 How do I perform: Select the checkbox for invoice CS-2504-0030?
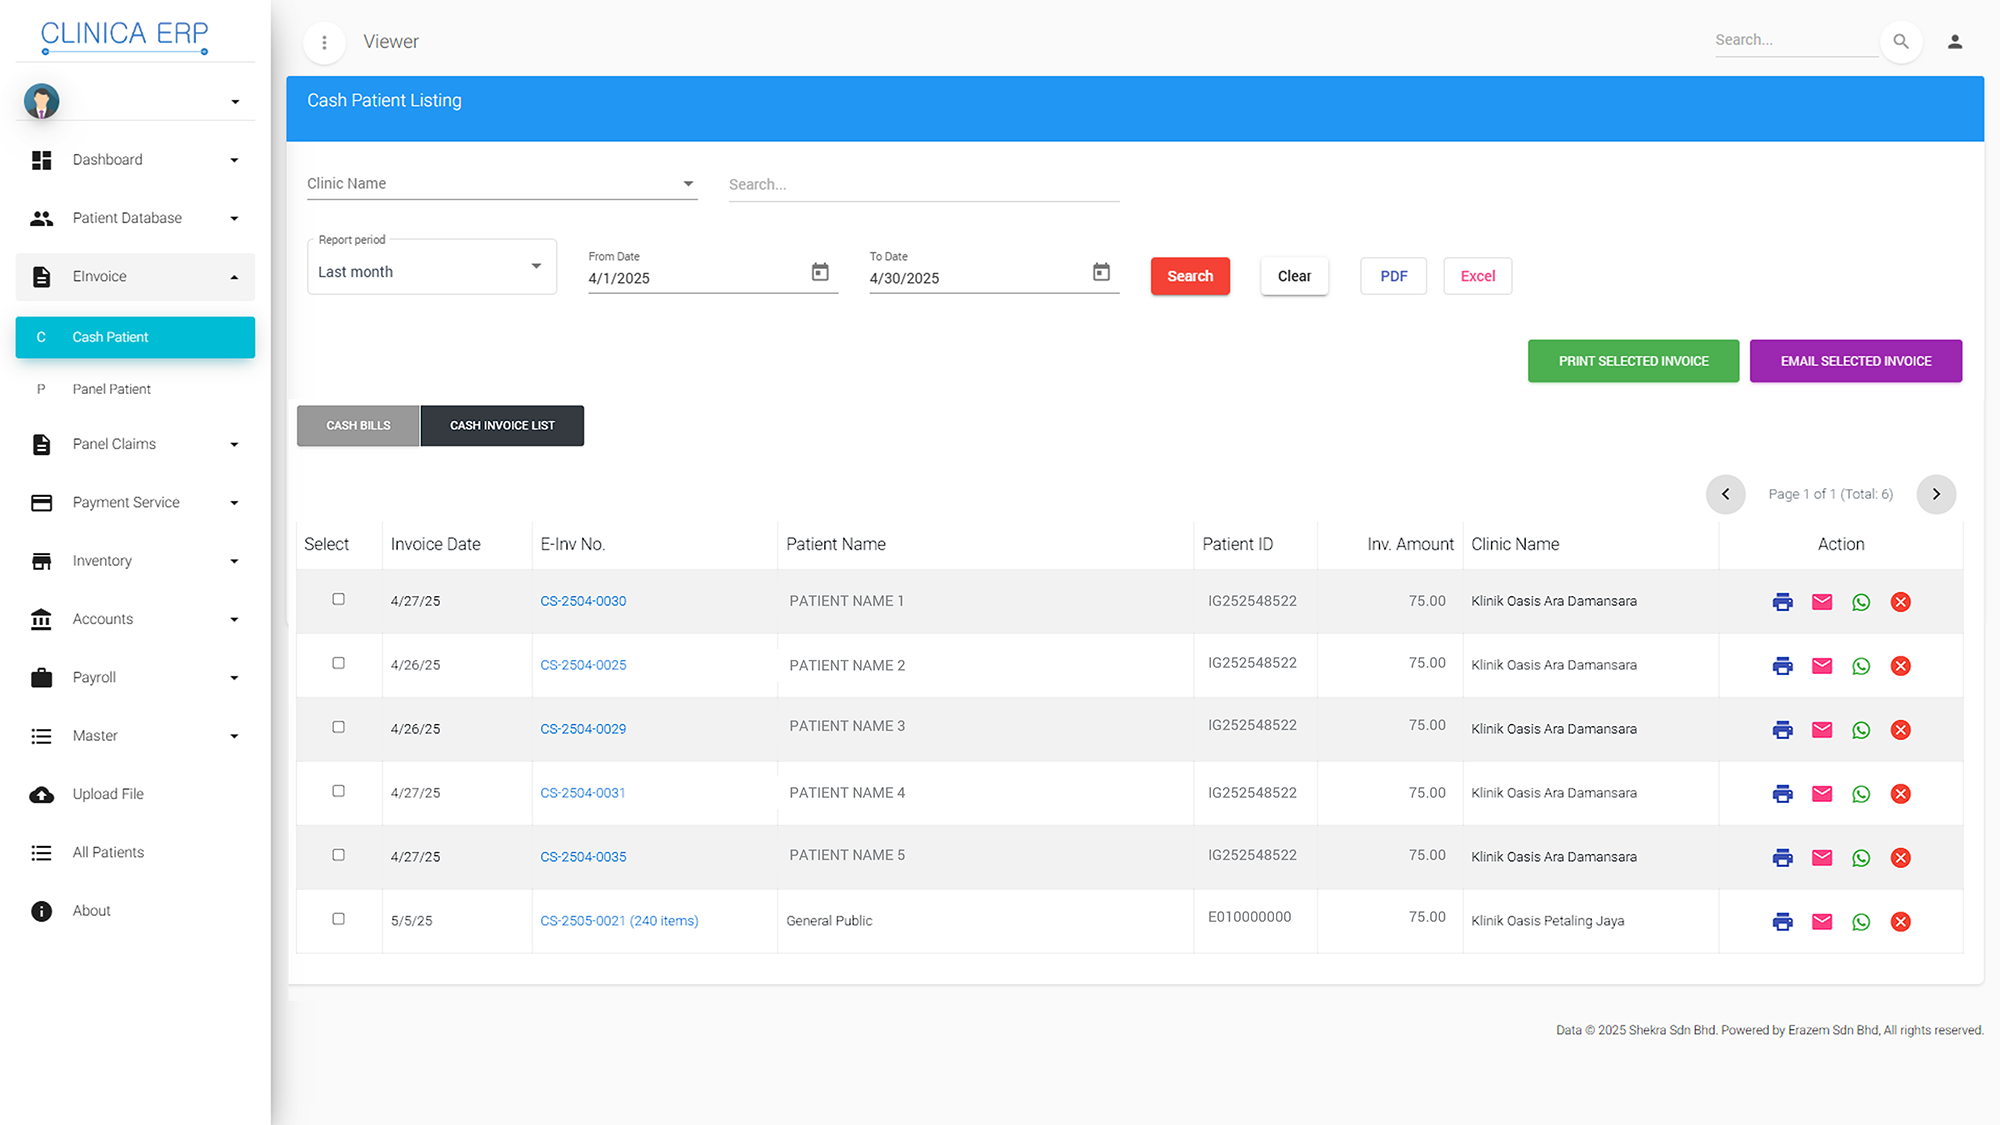(x=339, y=600)
